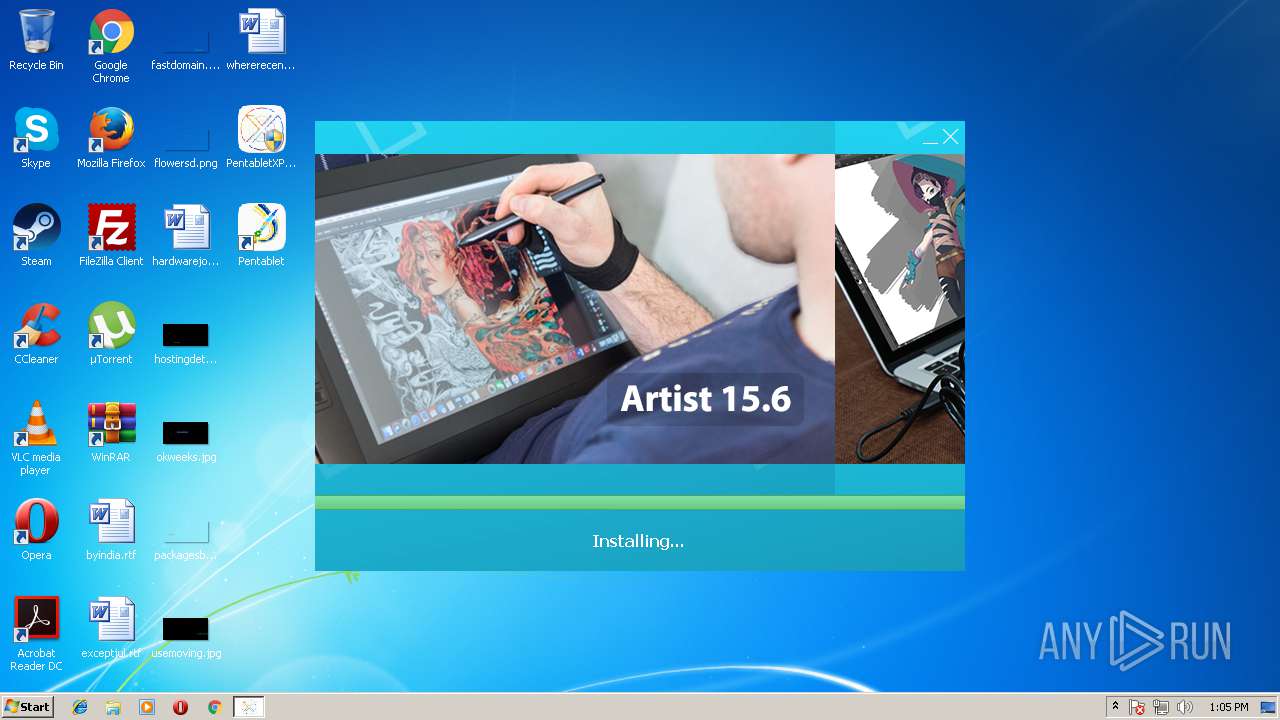The width and height of the screenshot is (1280, 720).
Task: Open the Windows Start menu
Action: [x=27, y=707]
